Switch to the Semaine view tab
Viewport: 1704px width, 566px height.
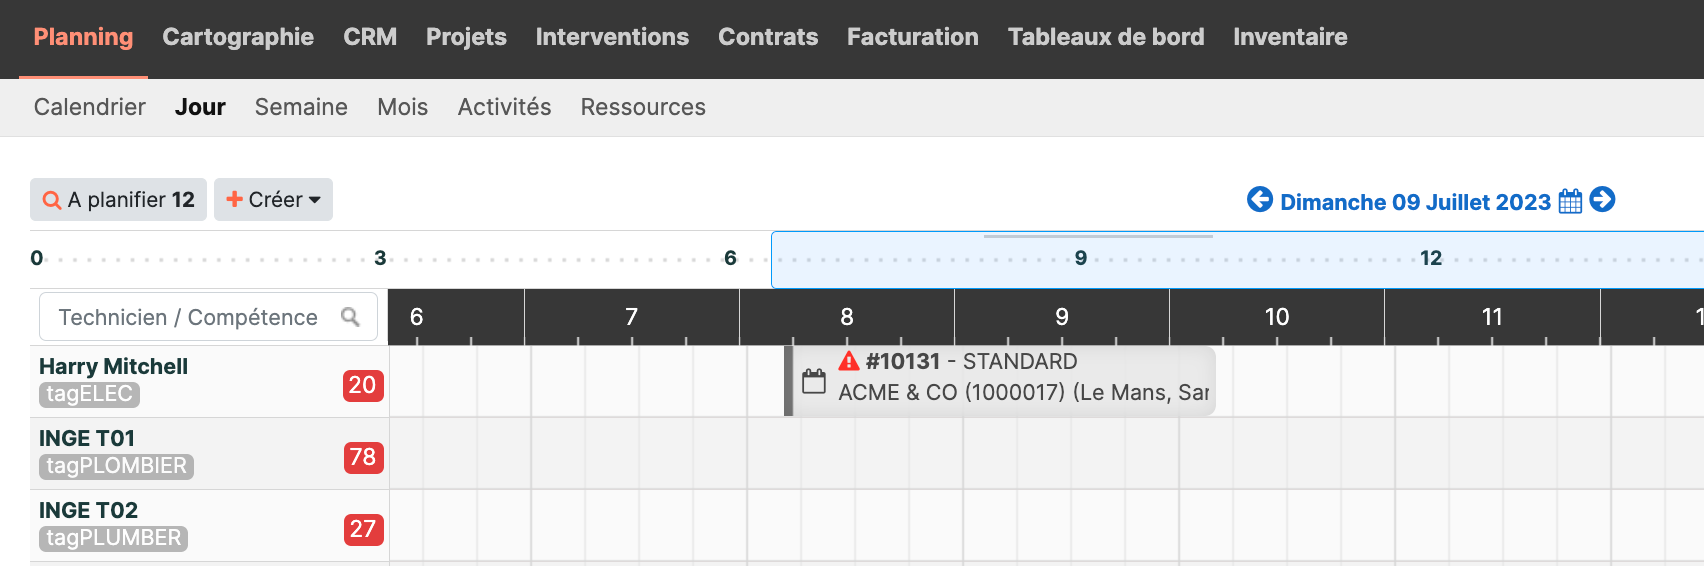(301, 107)
